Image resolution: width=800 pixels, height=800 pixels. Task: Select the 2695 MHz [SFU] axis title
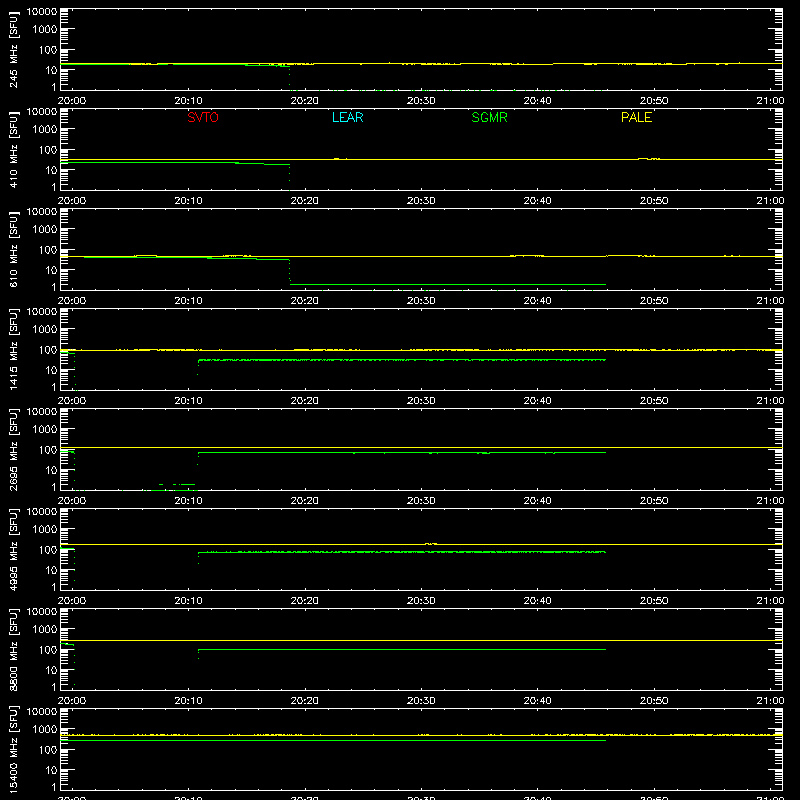14,449
